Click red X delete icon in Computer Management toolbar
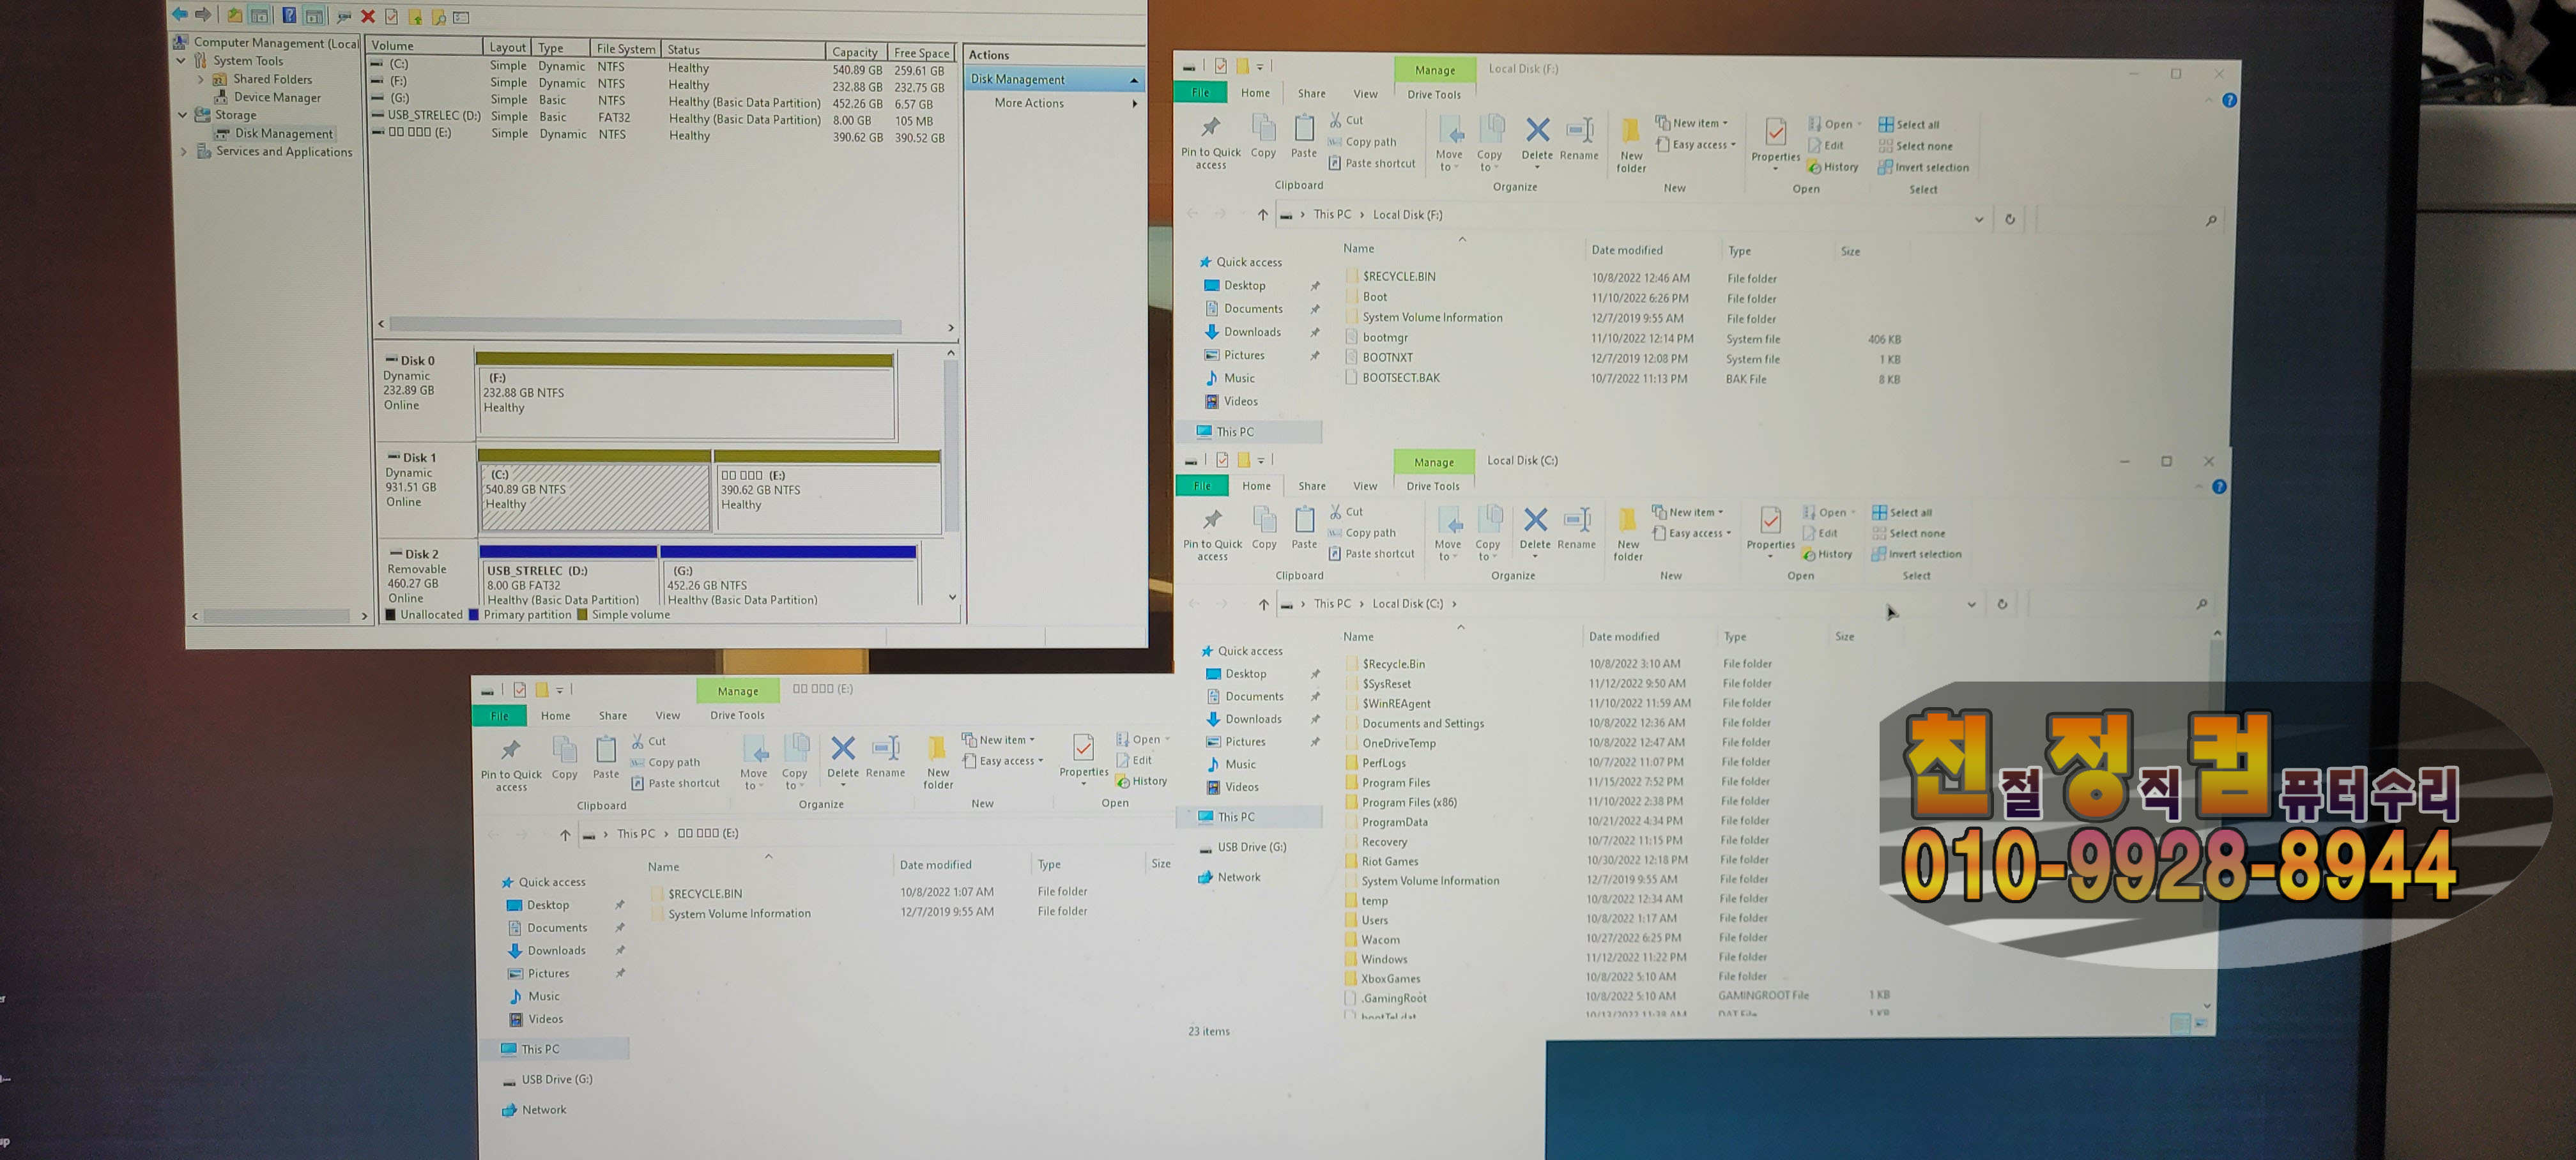 coord(368,16)
